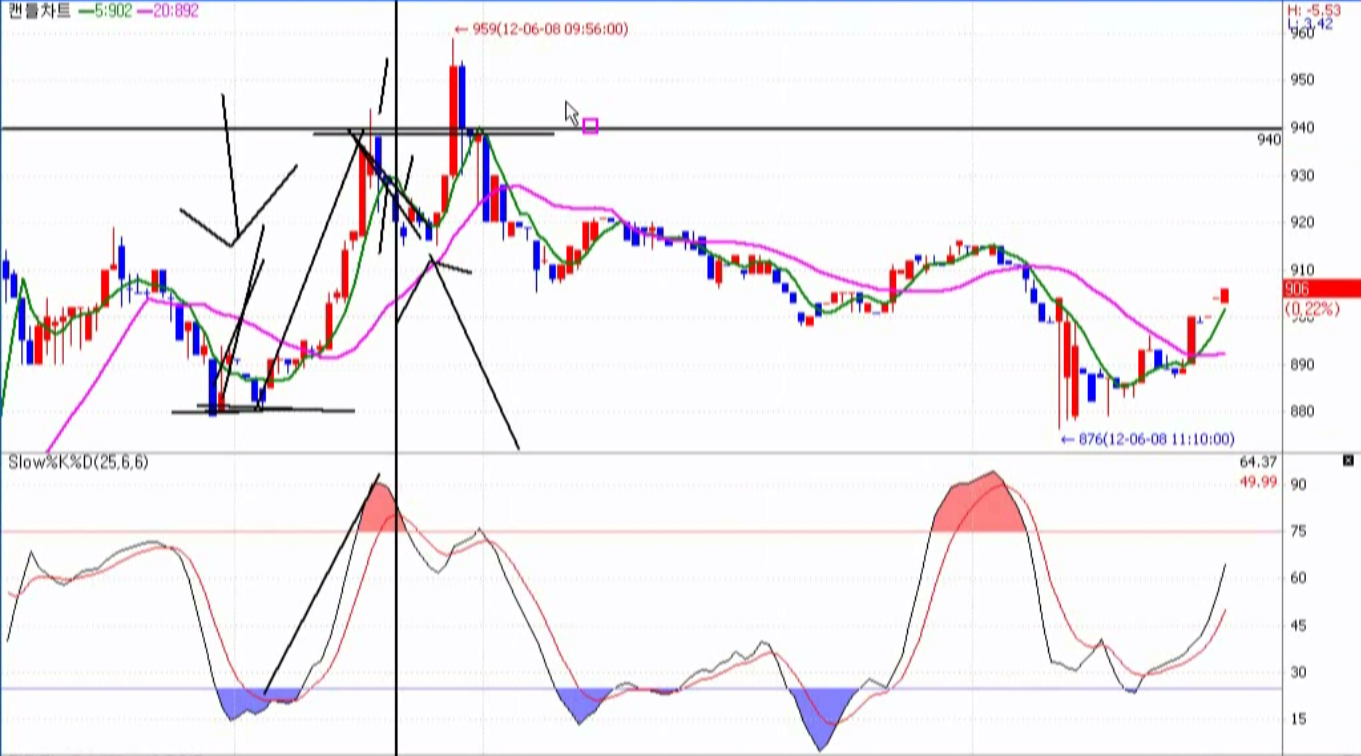Click the 15 level on stochastic axis

pos(1296,720)
